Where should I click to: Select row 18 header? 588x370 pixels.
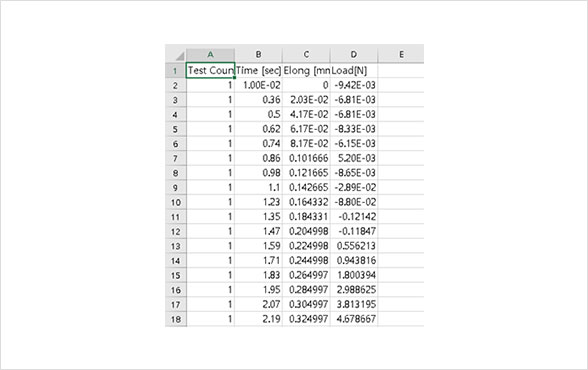pyautogui.click(x=176, y=319)
